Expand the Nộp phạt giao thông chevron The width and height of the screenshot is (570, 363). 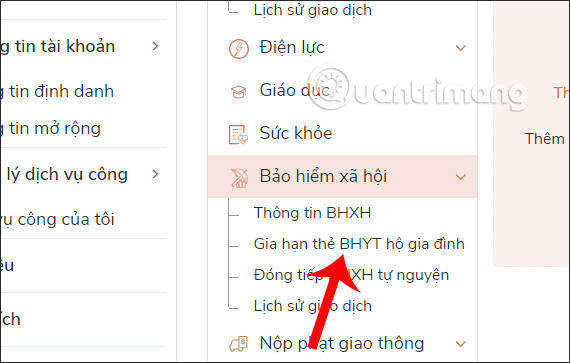pyautogui.click(x=461, y=344)
